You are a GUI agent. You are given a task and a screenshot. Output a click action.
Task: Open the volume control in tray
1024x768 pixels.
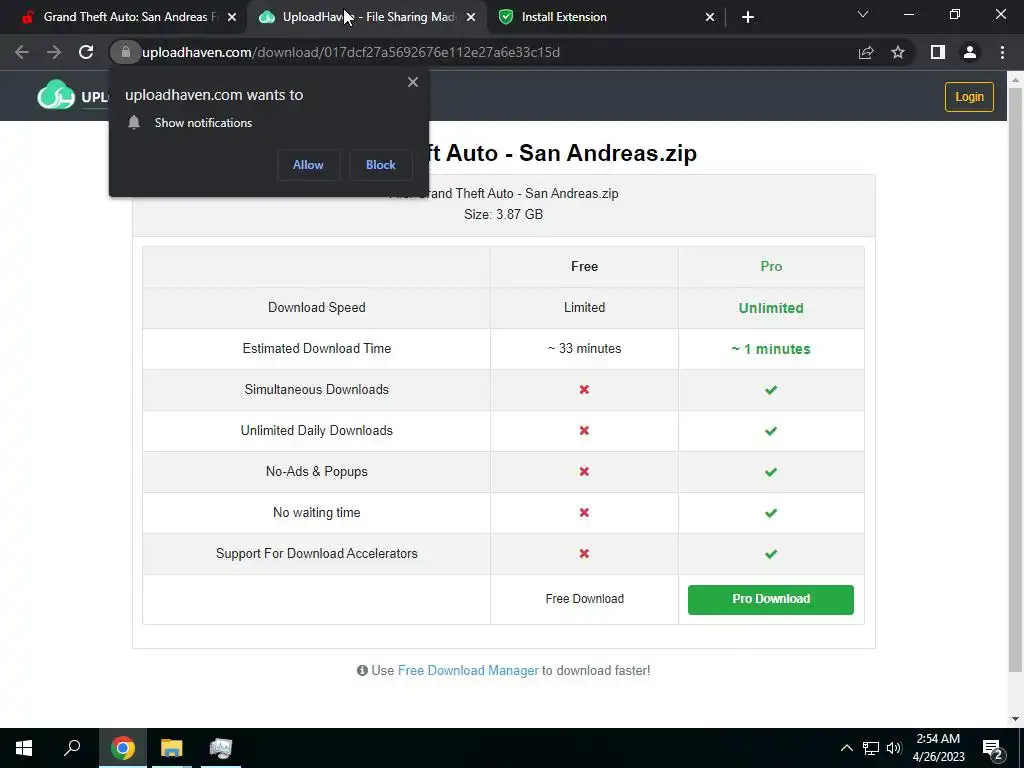894,748
